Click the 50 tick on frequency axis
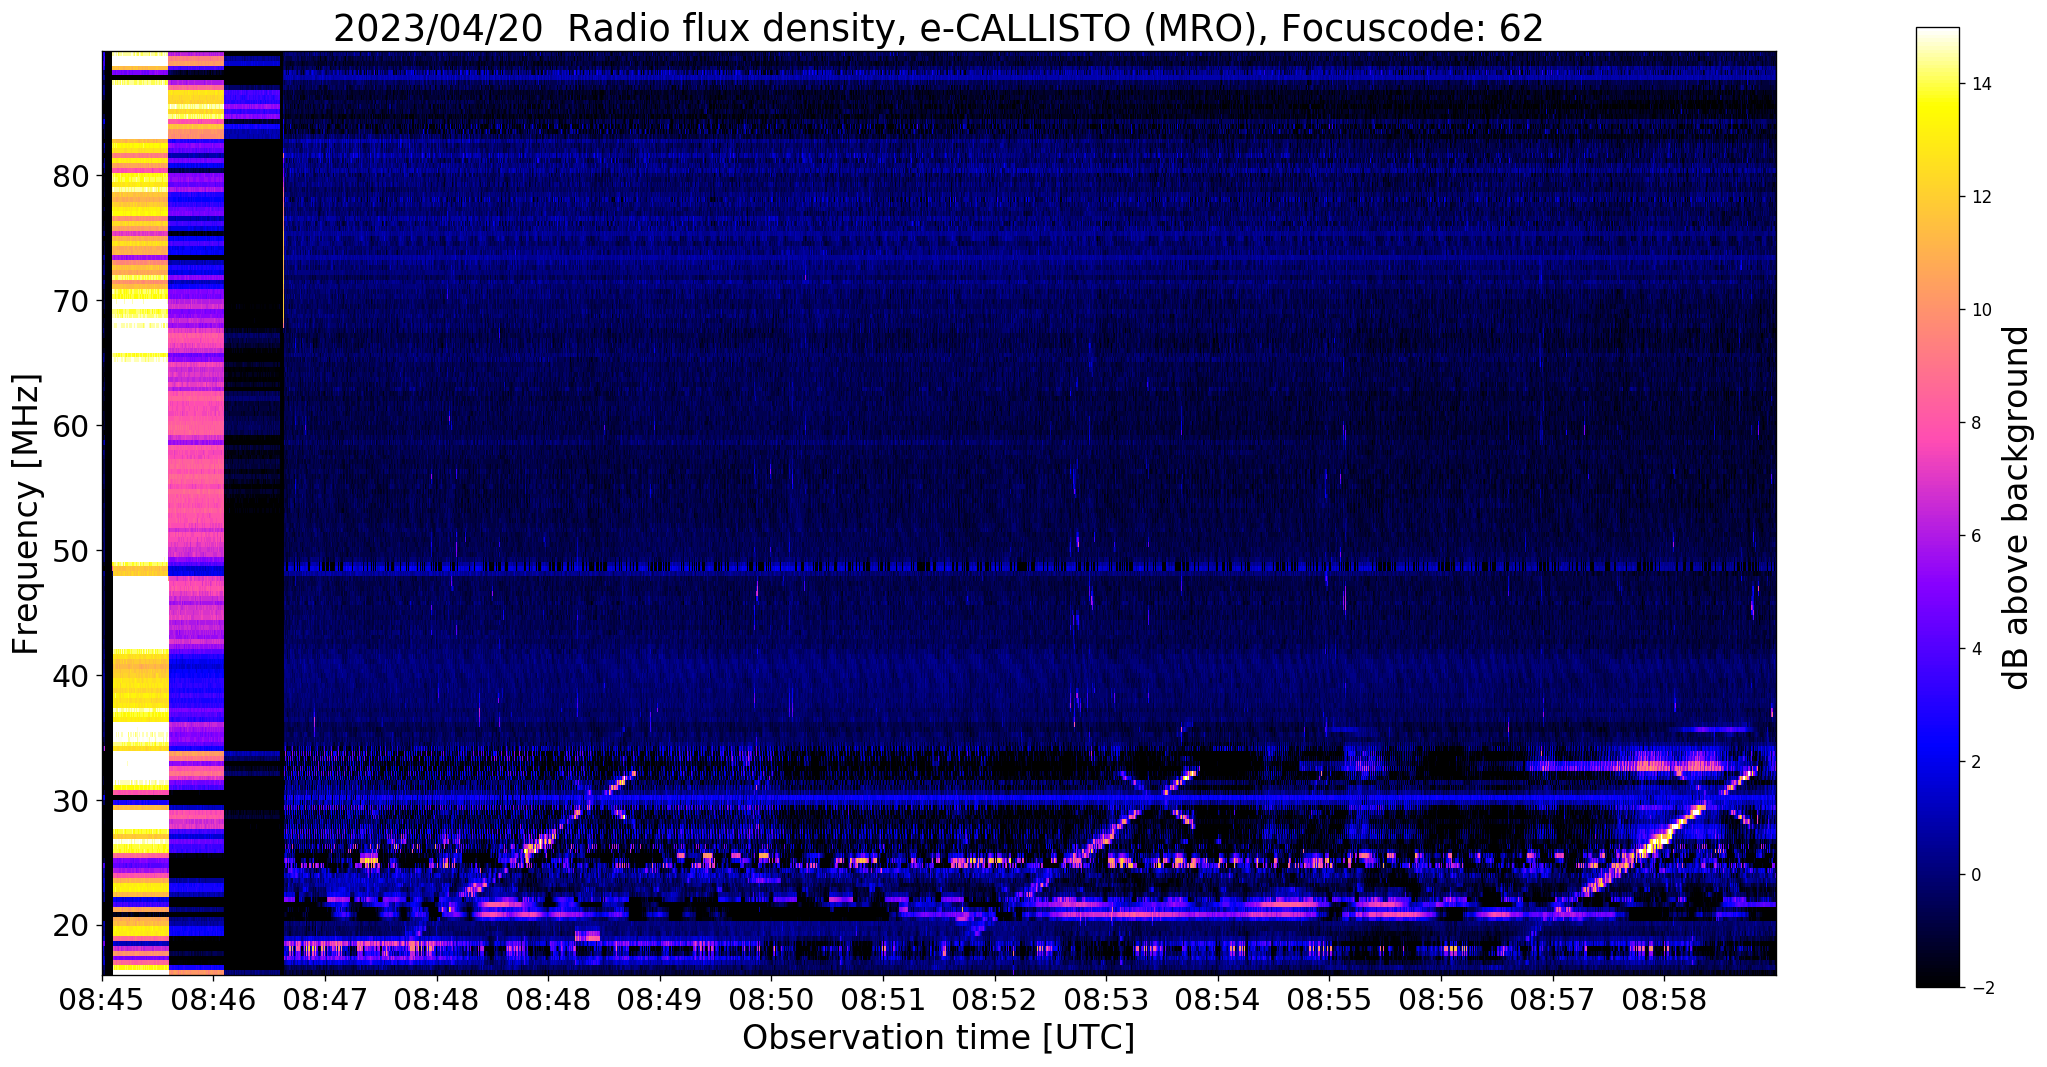 click(x=70, y=552)
